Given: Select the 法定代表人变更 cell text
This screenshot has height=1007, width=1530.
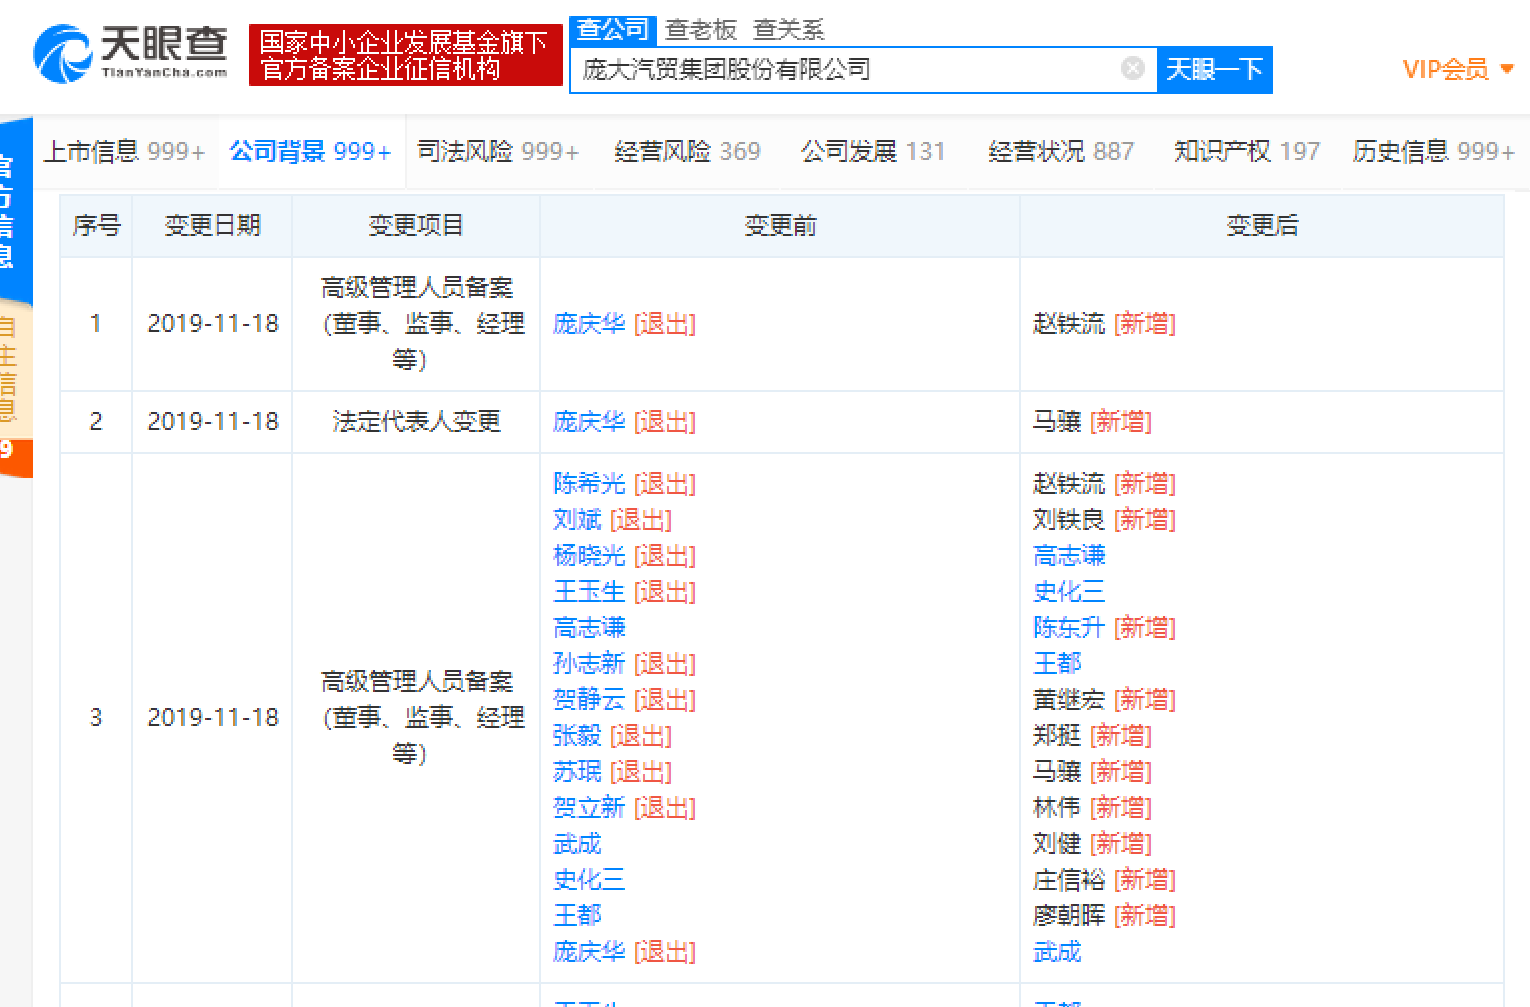Looking at the screenshot, I should click(416, 422).
